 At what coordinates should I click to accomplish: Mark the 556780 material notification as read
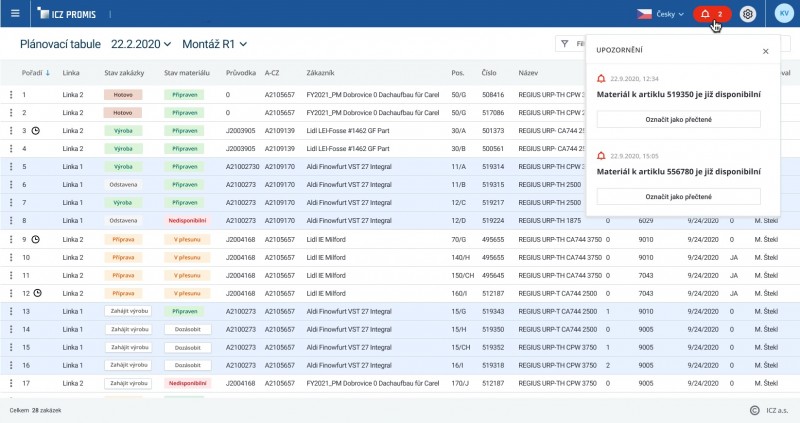[678, 197]
